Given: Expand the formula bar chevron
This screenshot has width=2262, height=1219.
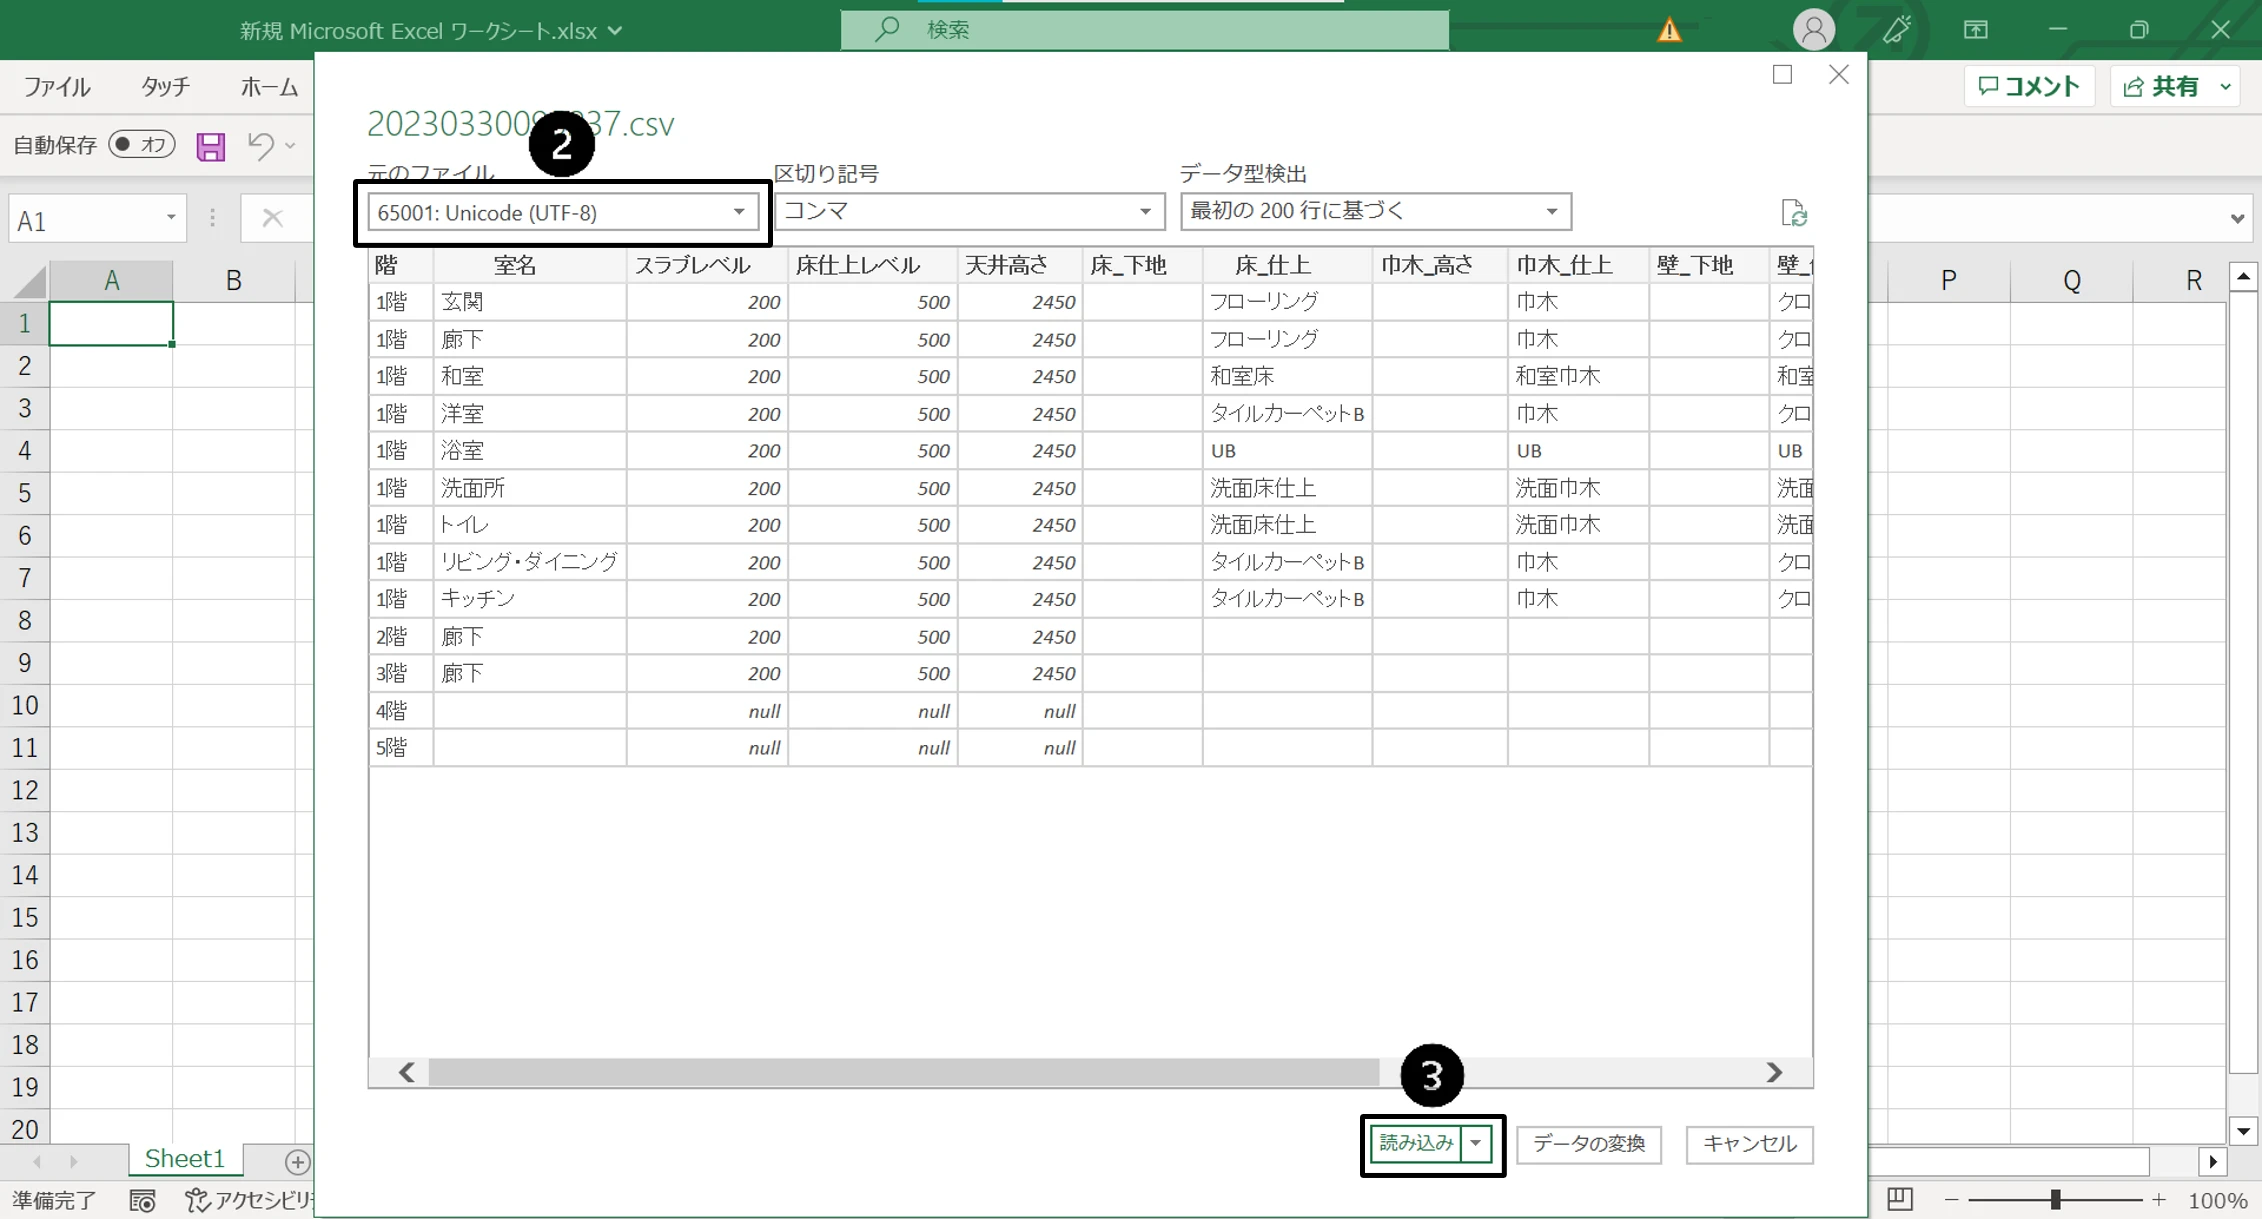Looking at the screenshot, I should pyautogui.click(x=2237, y=218).
